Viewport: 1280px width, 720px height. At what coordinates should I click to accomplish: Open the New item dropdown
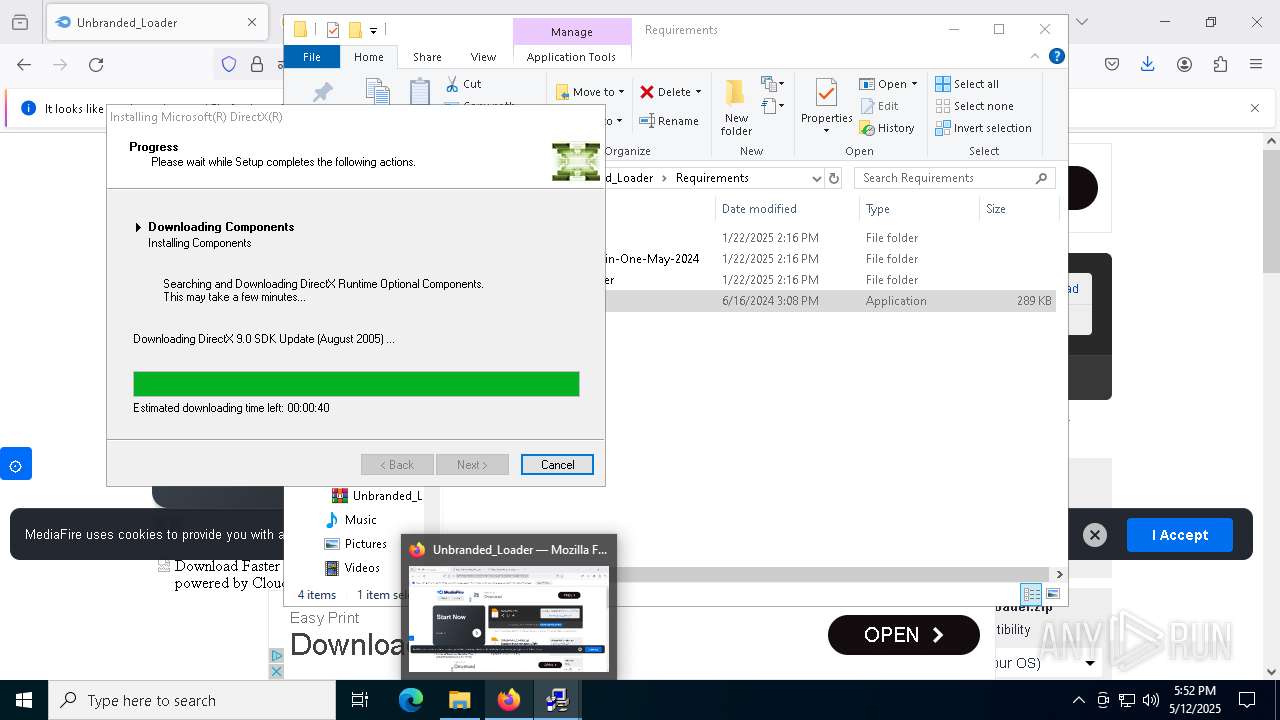(772, 84)
